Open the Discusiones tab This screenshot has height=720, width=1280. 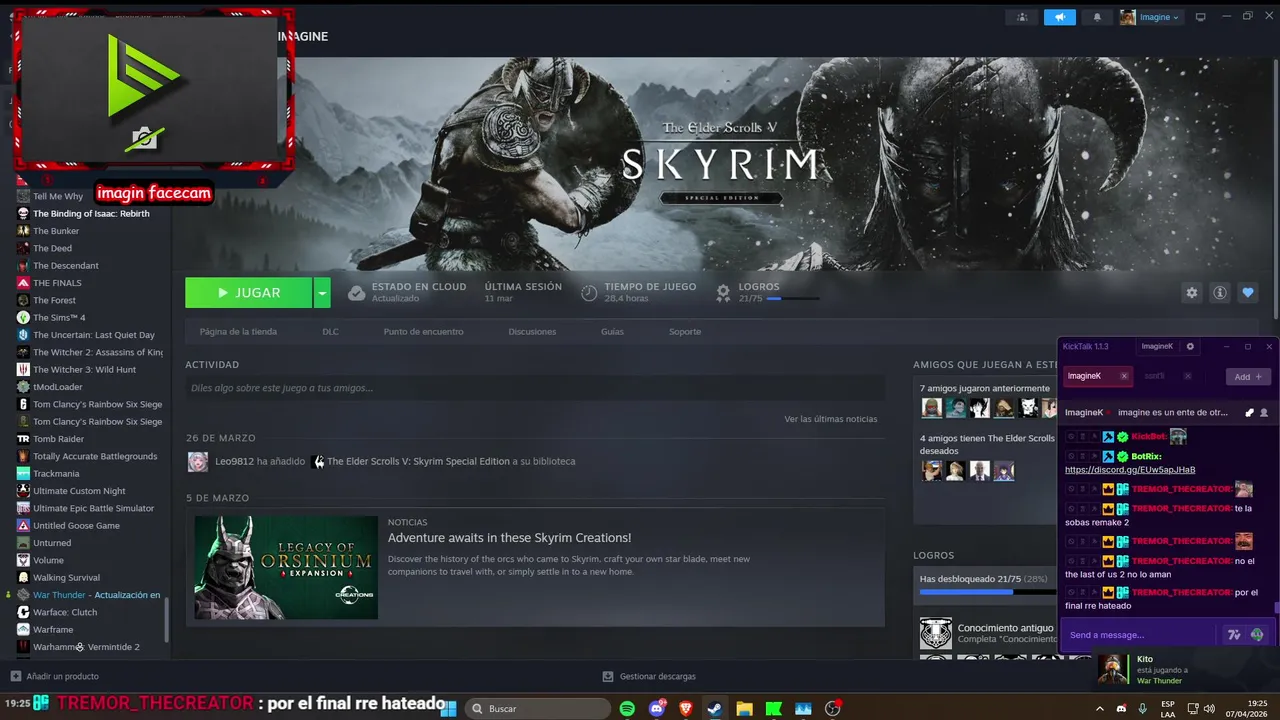coord(532,331)
